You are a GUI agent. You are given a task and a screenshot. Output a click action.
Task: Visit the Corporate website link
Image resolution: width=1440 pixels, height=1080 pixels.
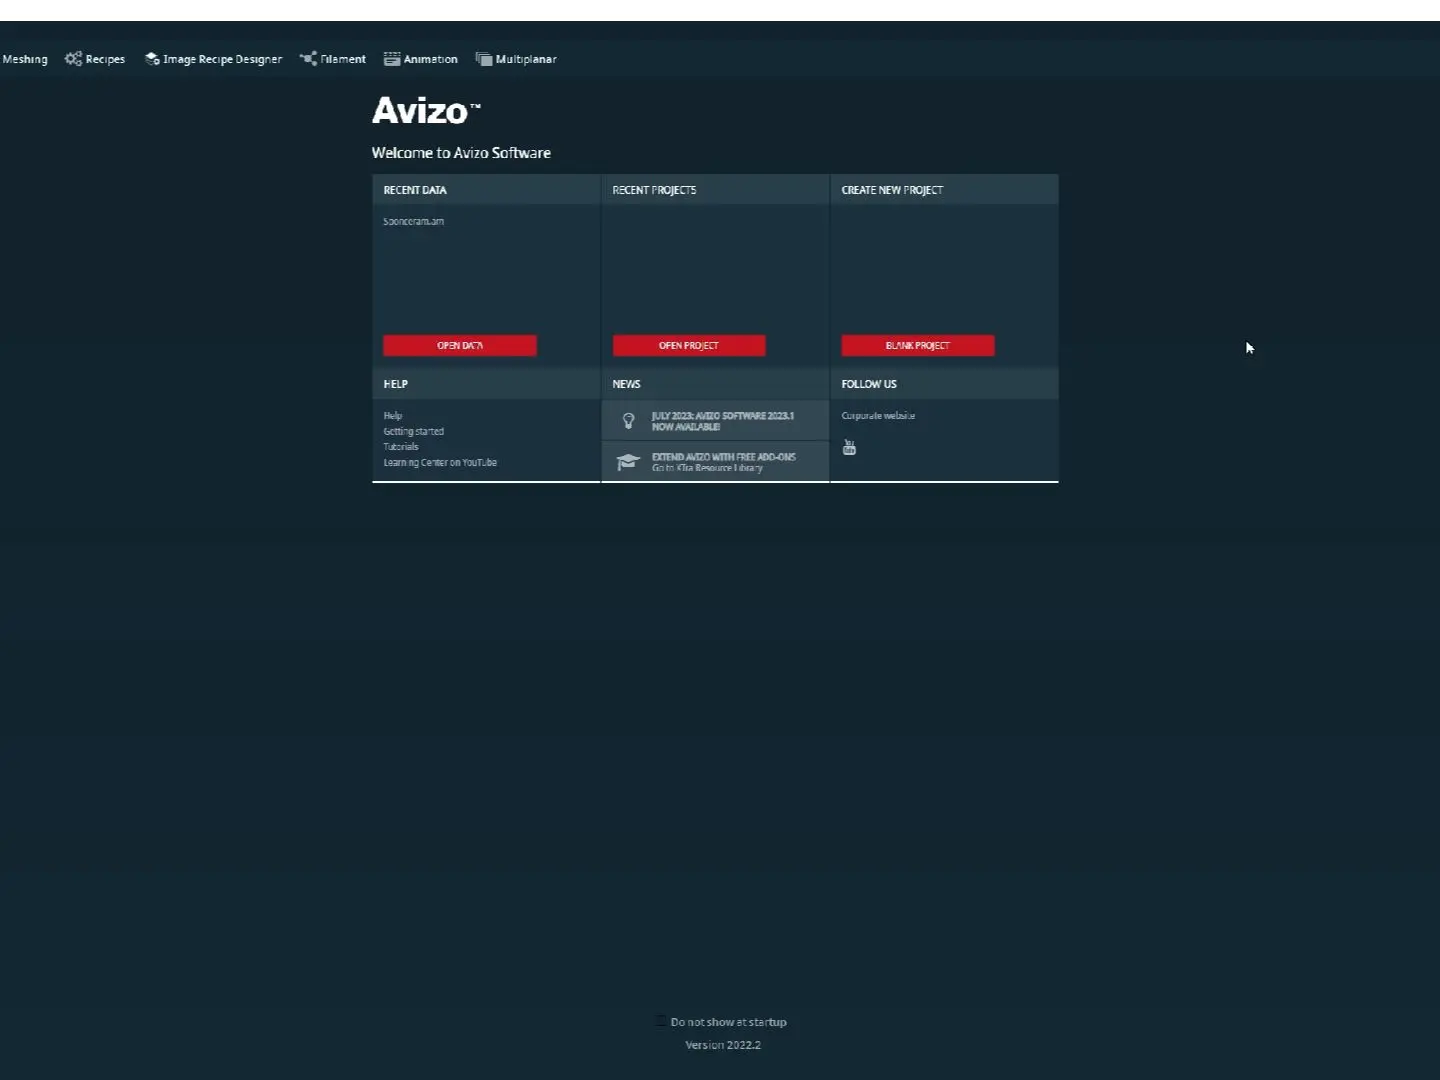[878, 416]
